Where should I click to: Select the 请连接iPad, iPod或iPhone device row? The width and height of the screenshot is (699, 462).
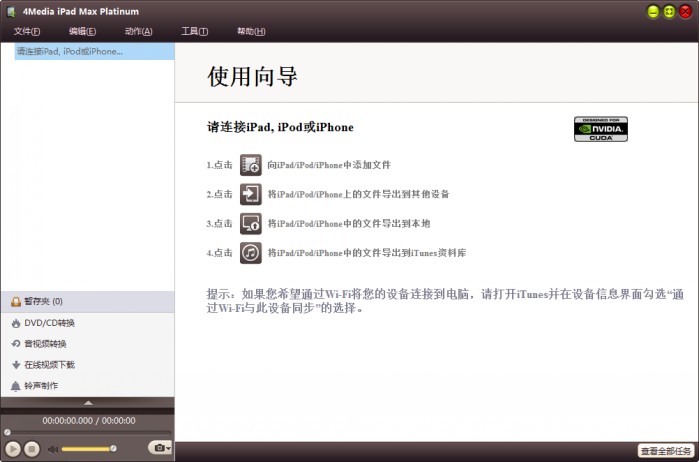click(x=95, y=51)
